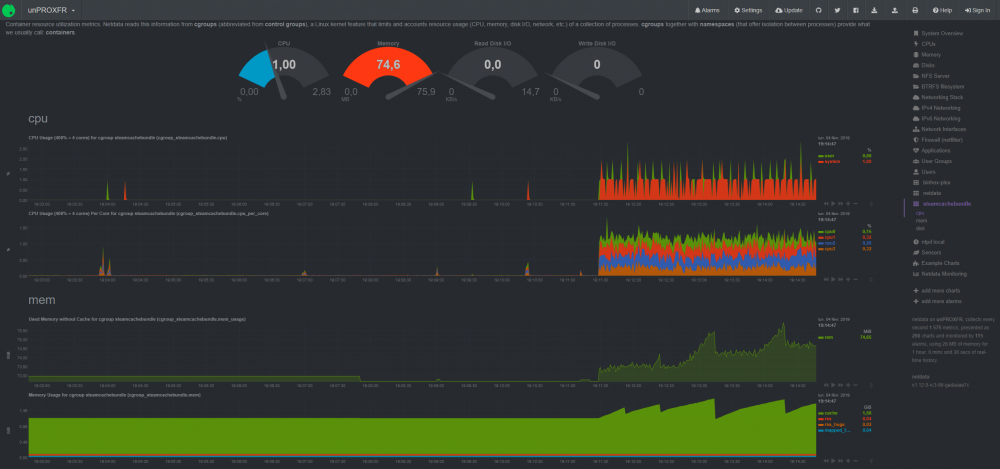
Task: Open the unPROXFR host dropdown
Action: 52,10
